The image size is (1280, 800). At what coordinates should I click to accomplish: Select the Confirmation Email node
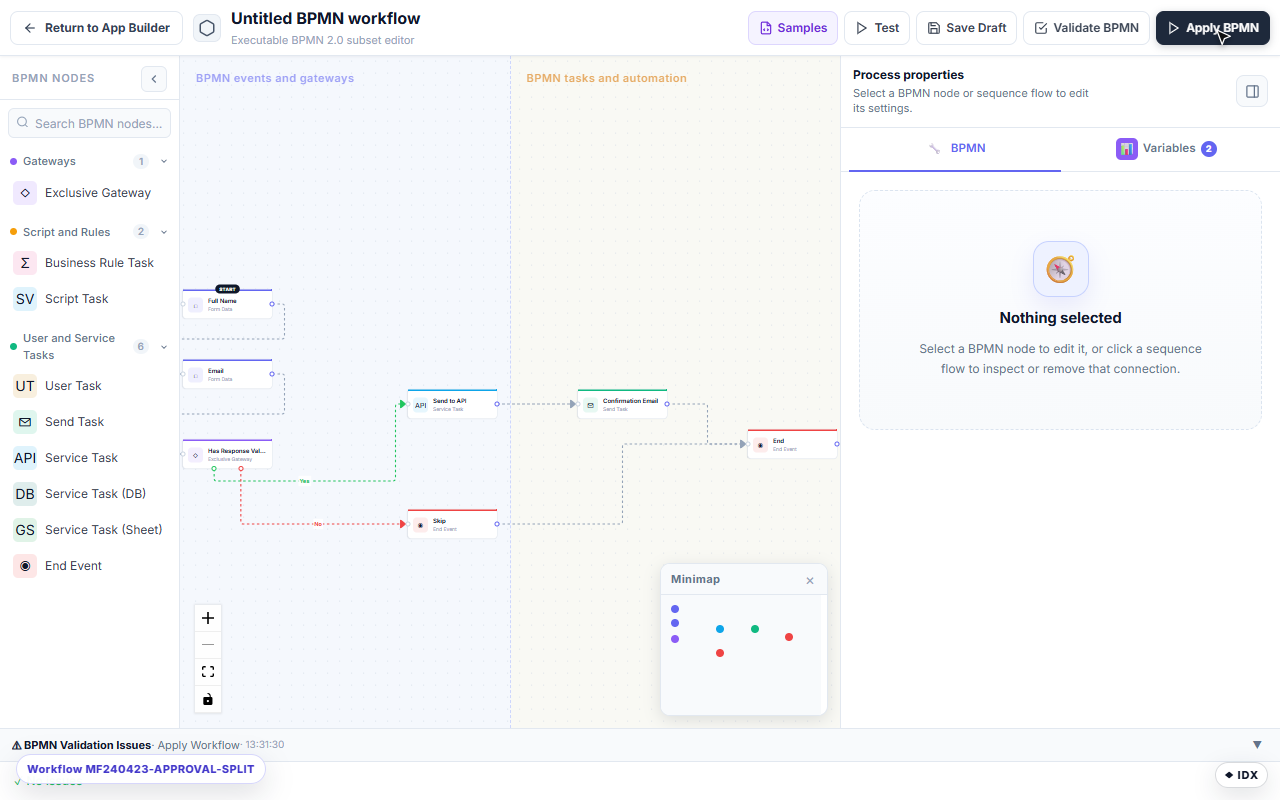pyautogui.click(x=622, y=404)
